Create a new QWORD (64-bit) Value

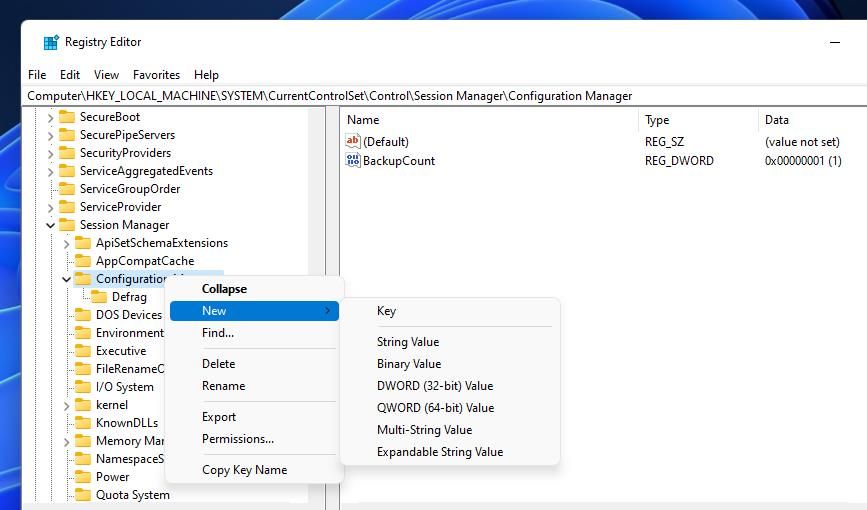[450, 408]
